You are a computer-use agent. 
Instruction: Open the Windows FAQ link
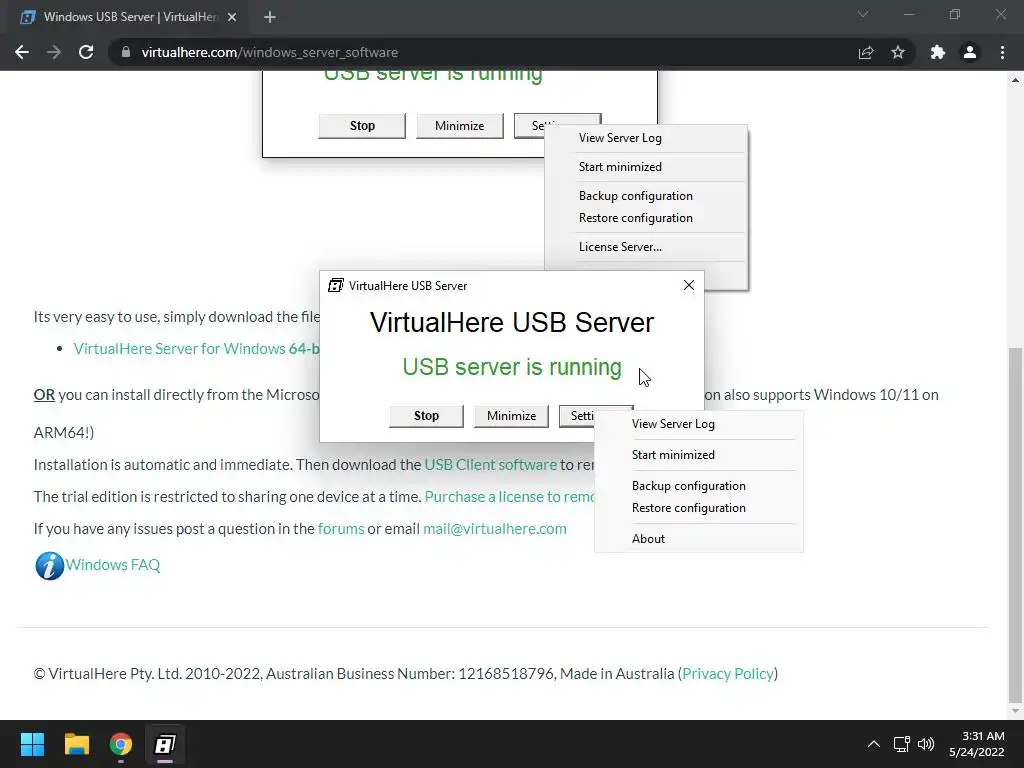(113, 565)
